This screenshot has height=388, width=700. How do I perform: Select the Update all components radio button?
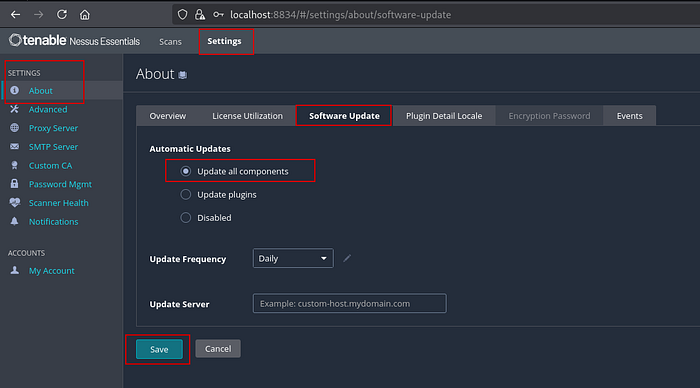186,171
